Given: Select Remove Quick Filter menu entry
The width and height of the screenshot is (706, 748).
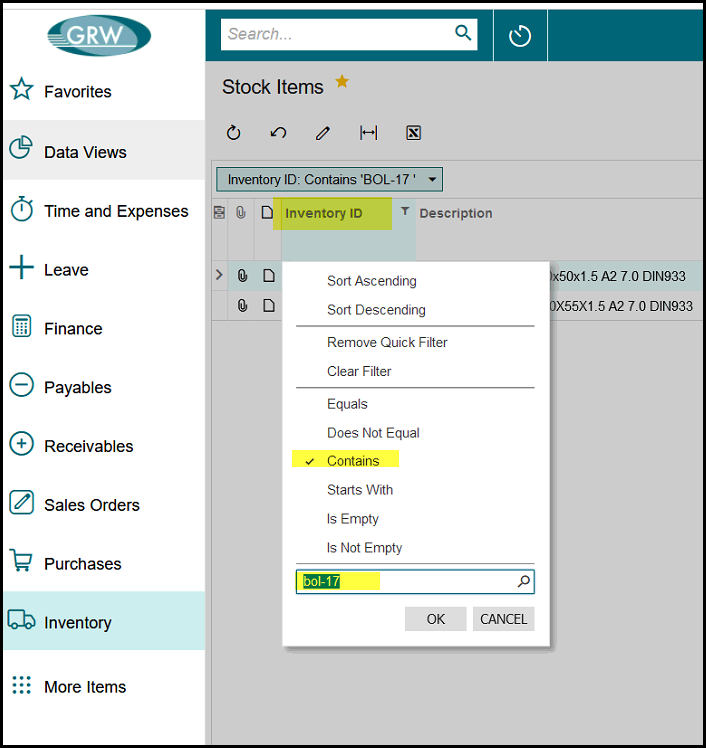Looking at the screenshot, I should click(387, 342).
